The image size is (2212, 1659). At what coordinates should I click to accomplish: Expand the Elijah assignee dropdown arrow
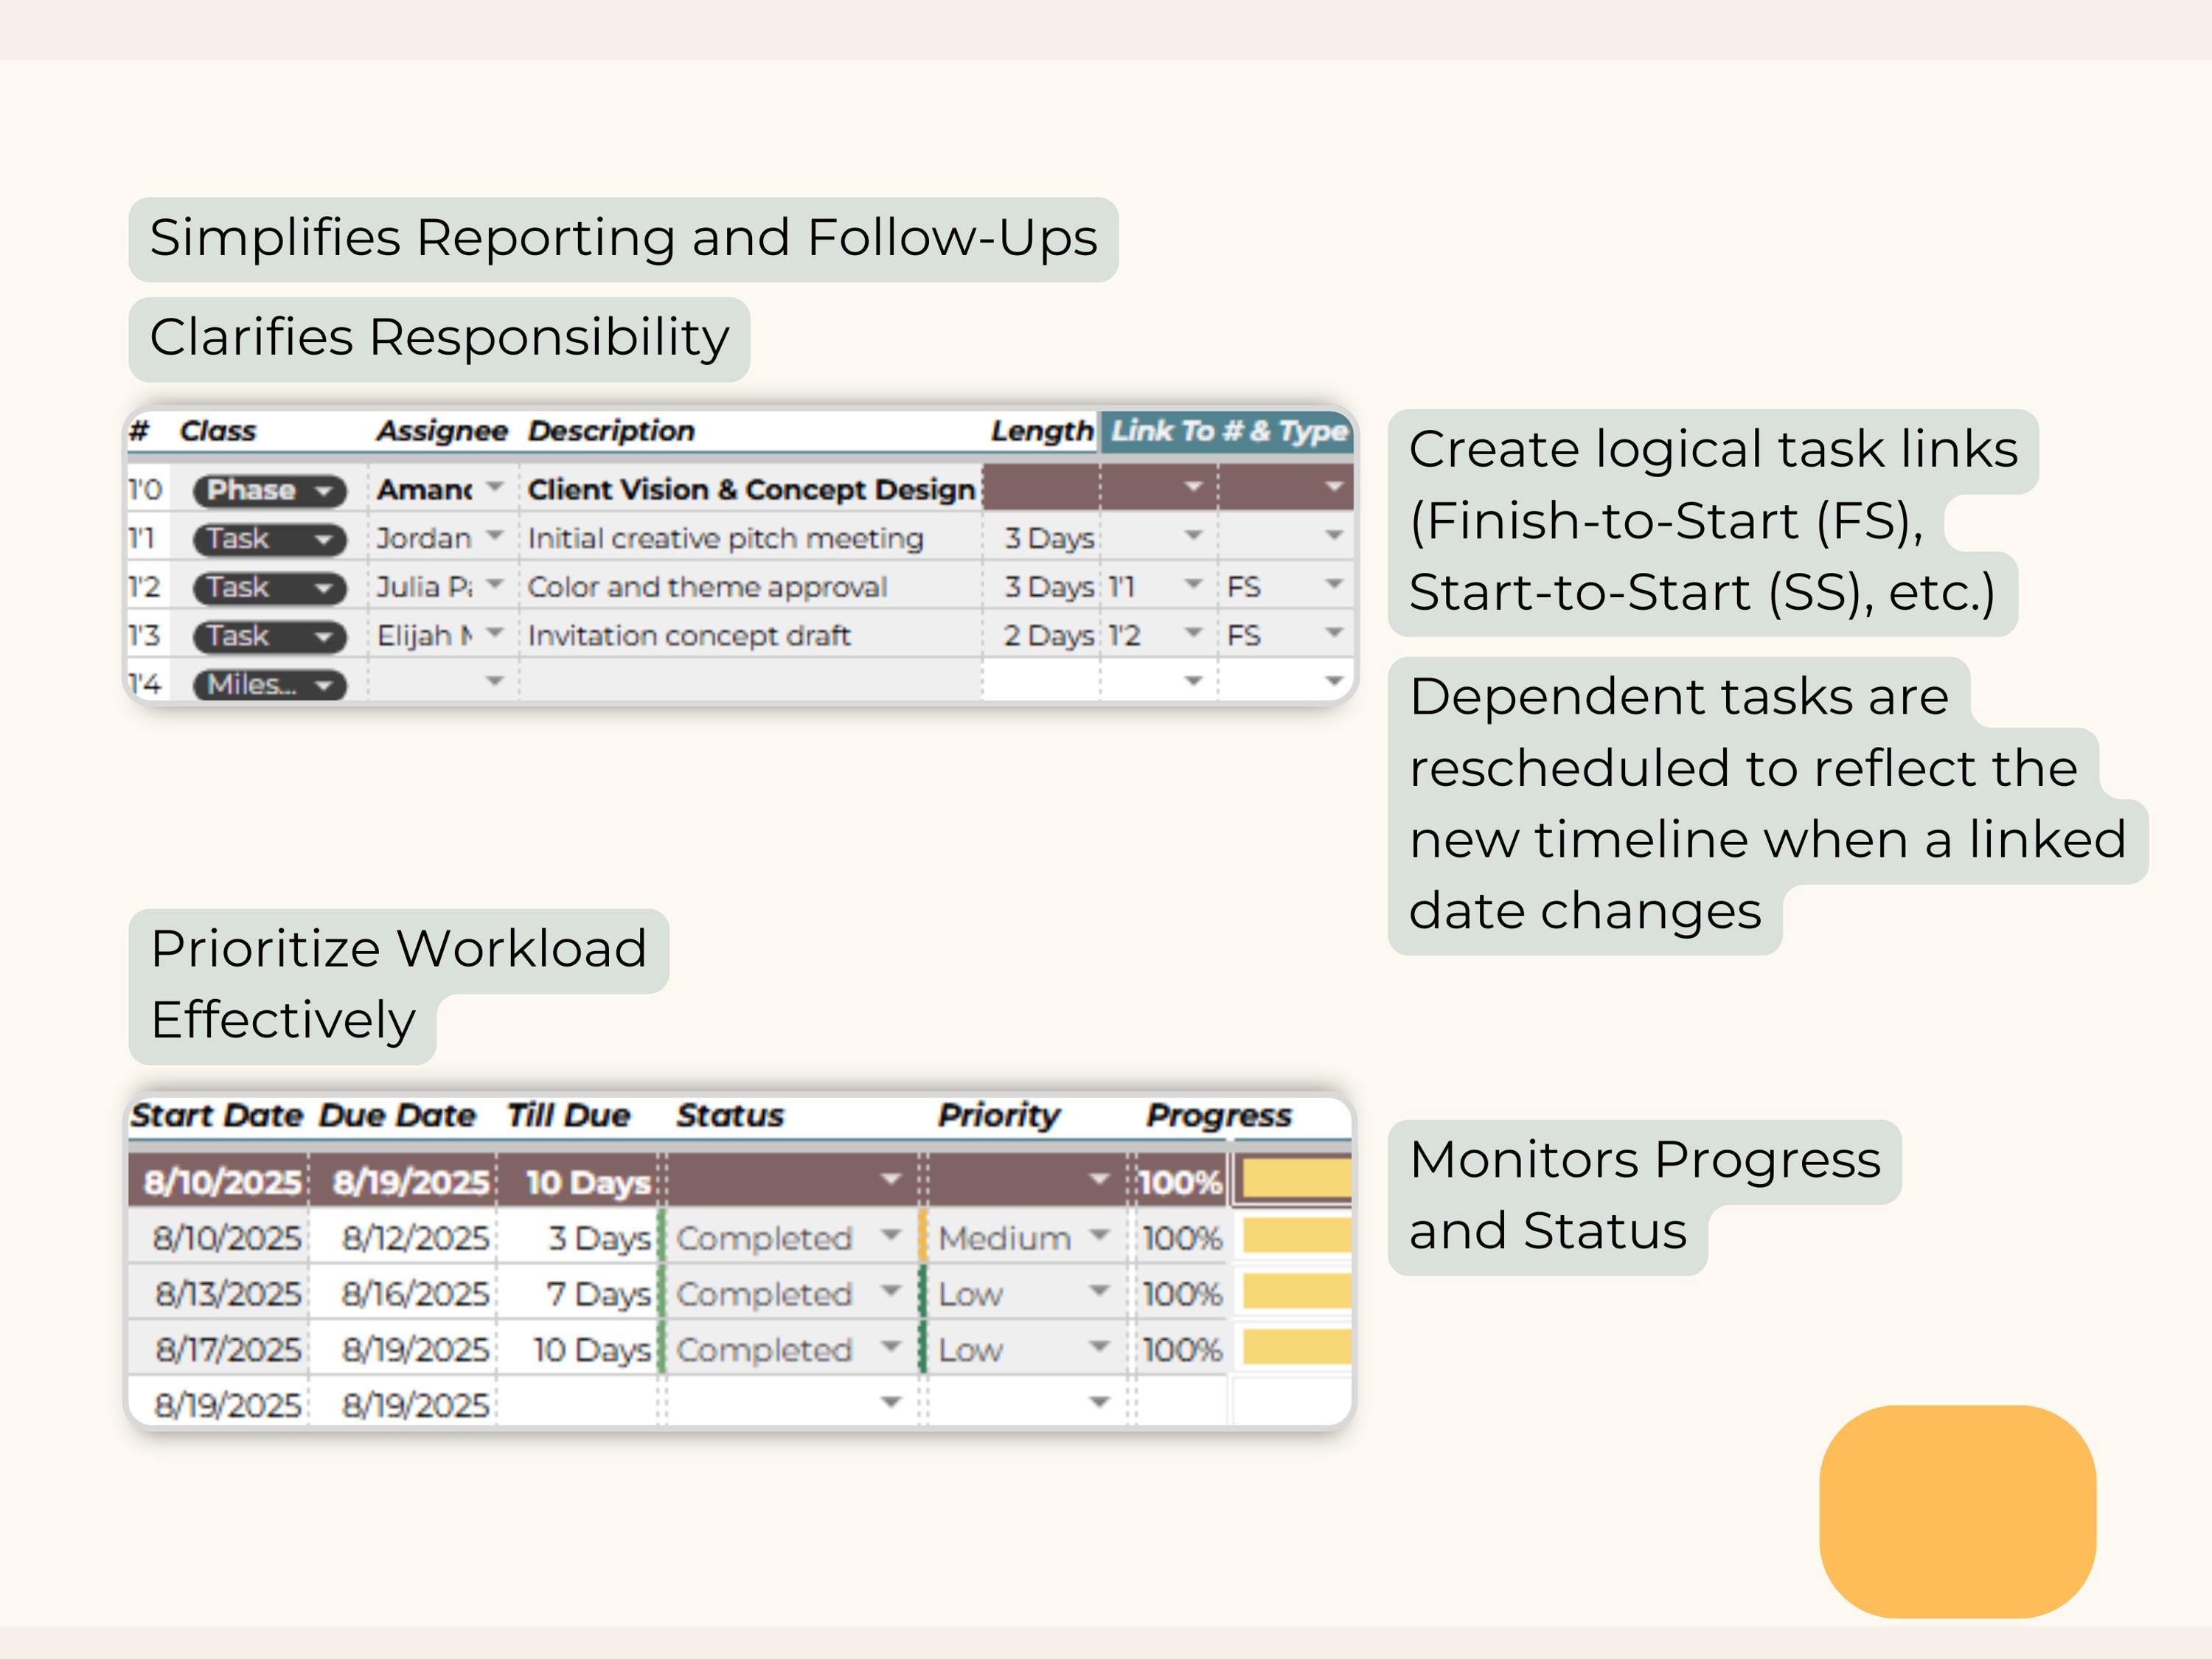494,633
